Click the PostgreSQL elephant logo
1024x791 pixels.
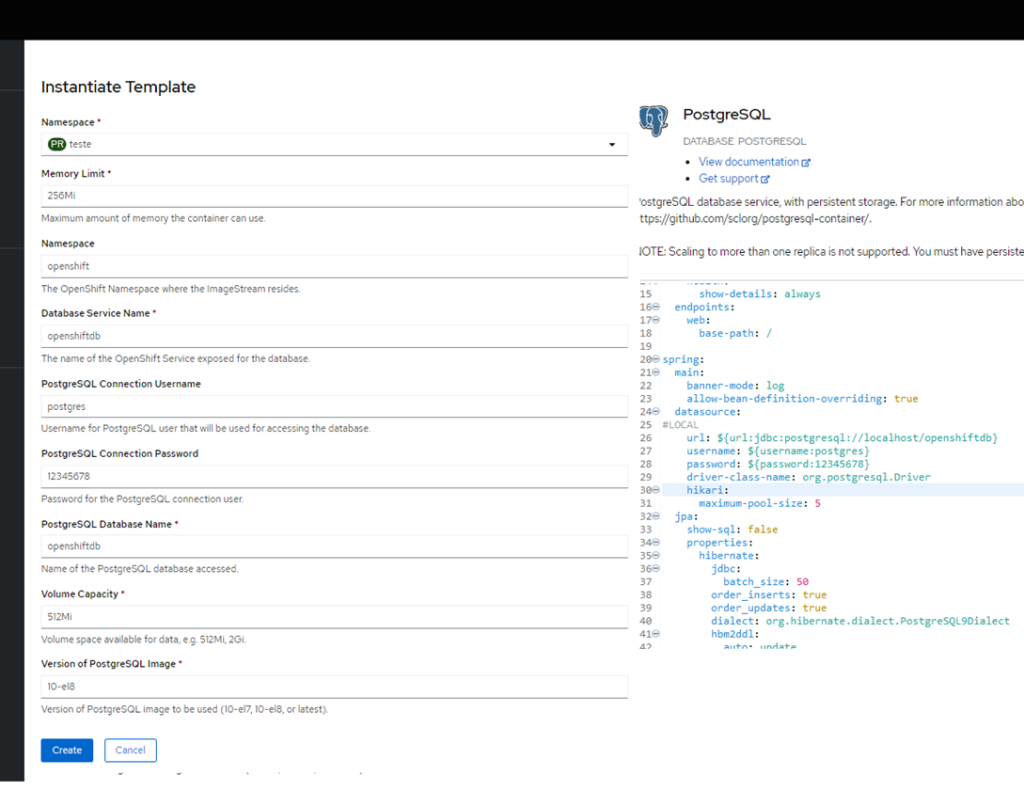(654, 121)
